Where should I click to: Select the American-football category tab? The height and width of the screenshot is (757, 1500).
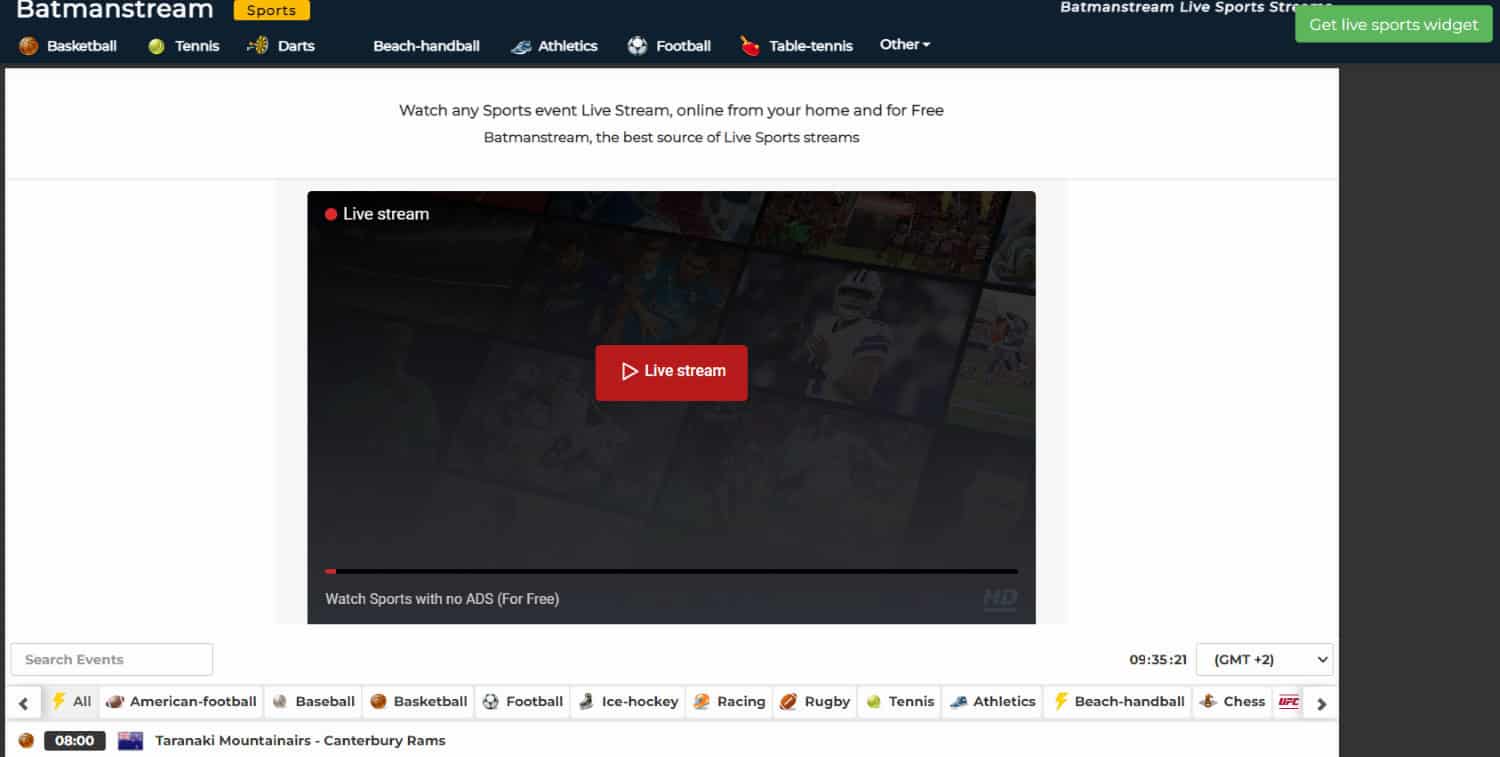point(181,702)
